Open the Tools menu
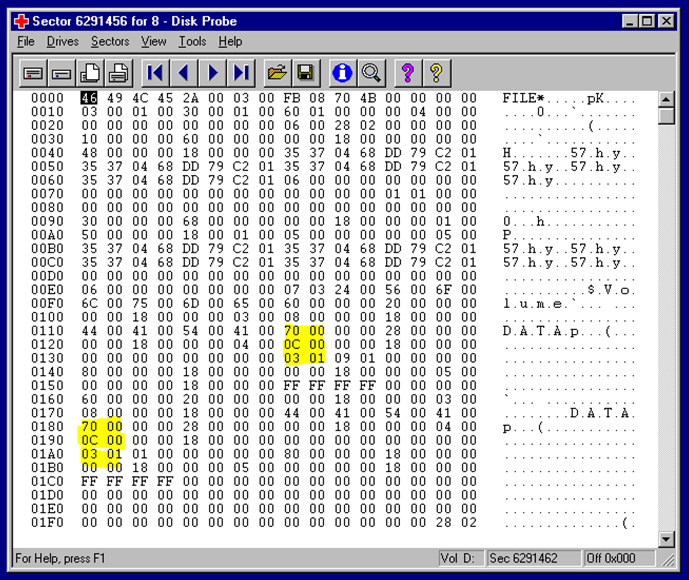Viewport: 689px width, 580px height. point(192,41)
